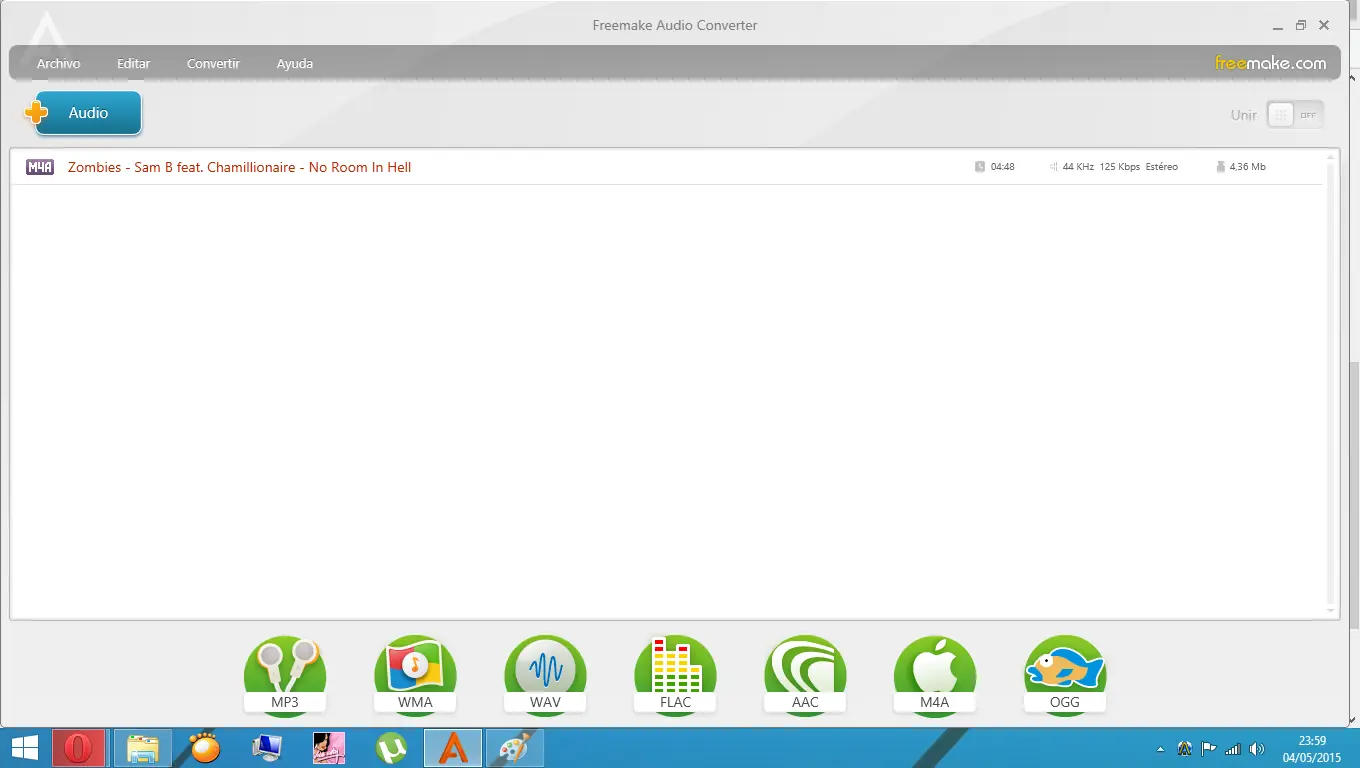Select the Zombies - Sam B track title
Viewport: 1360px width, 768px height.
[x=239, y=167]
